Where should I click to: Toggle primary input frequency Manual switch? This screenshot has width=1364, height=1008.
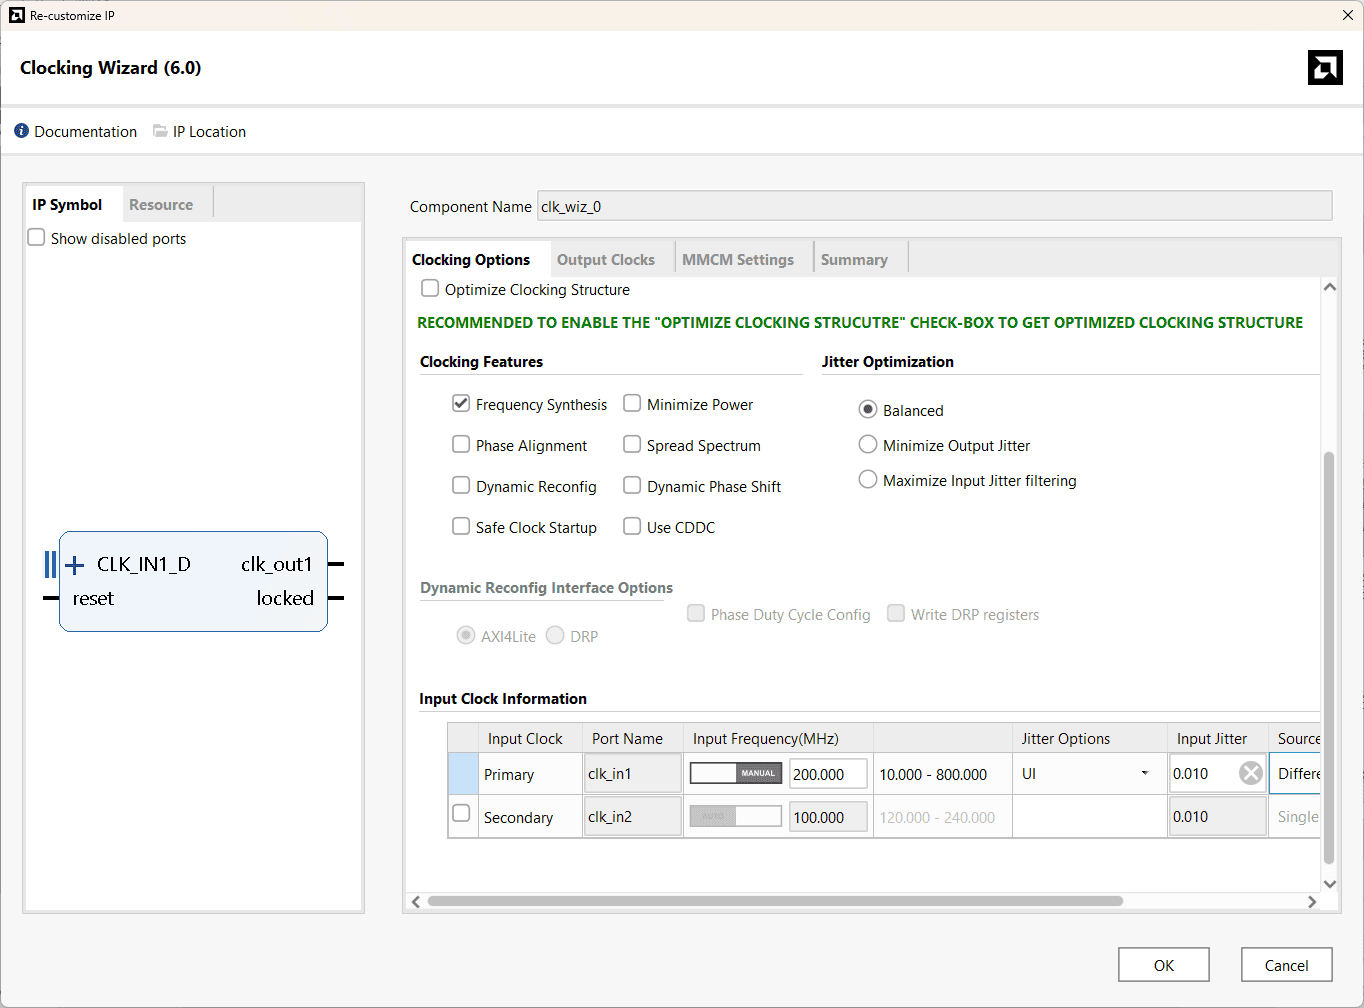tap(736, 773)
